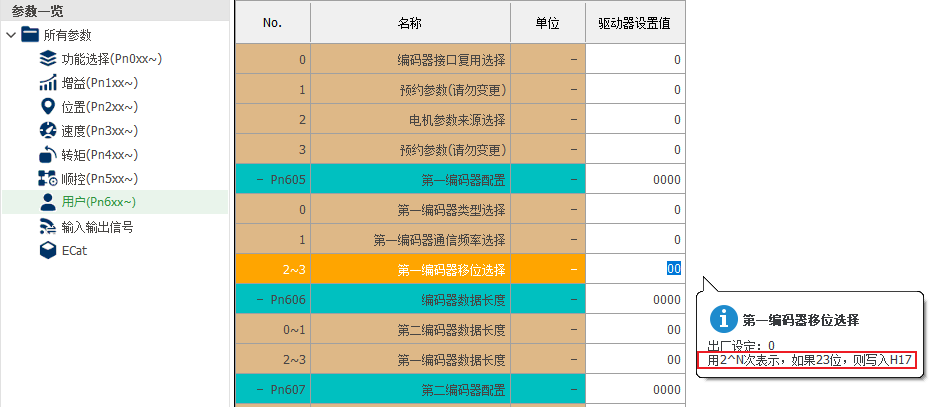Click the signal icon beside 输入输出信号

point(47,227)
